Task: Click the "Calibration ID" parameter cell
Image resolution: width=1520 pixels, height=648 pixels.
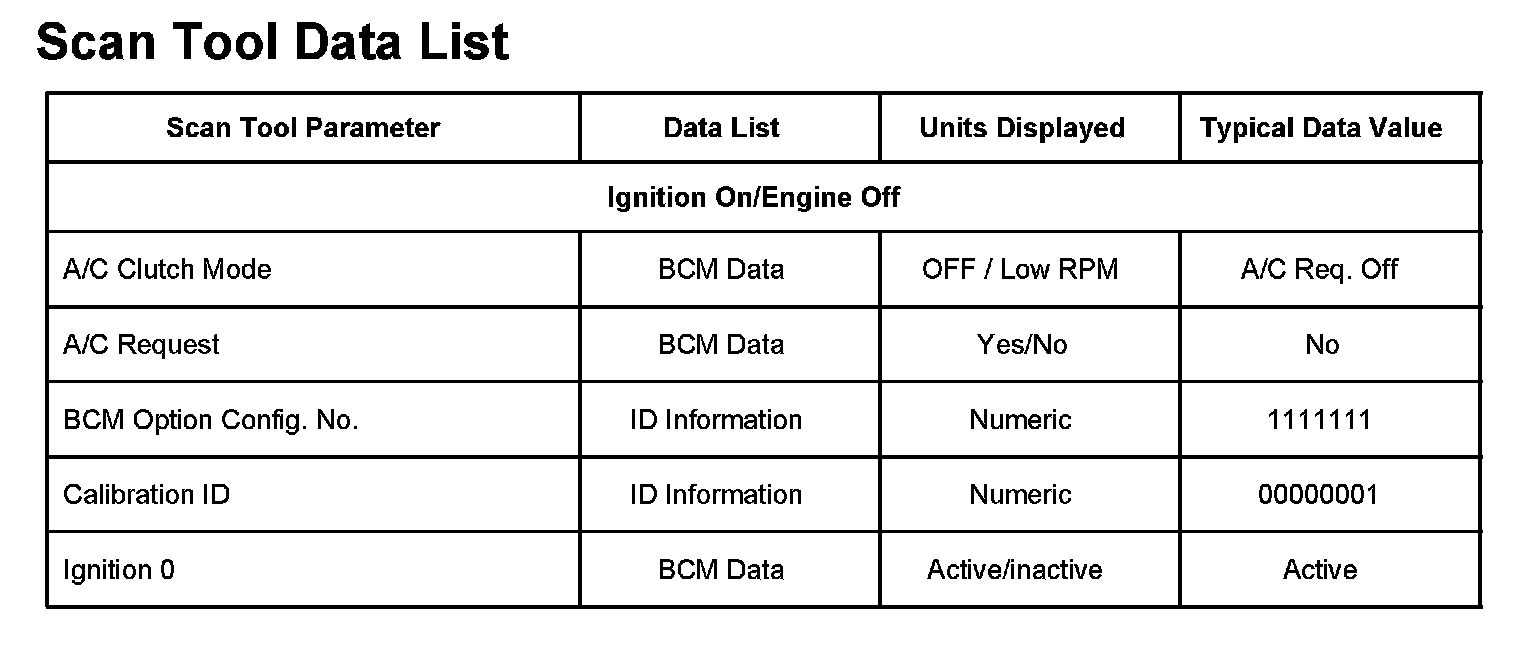Action: pos(146,495)
